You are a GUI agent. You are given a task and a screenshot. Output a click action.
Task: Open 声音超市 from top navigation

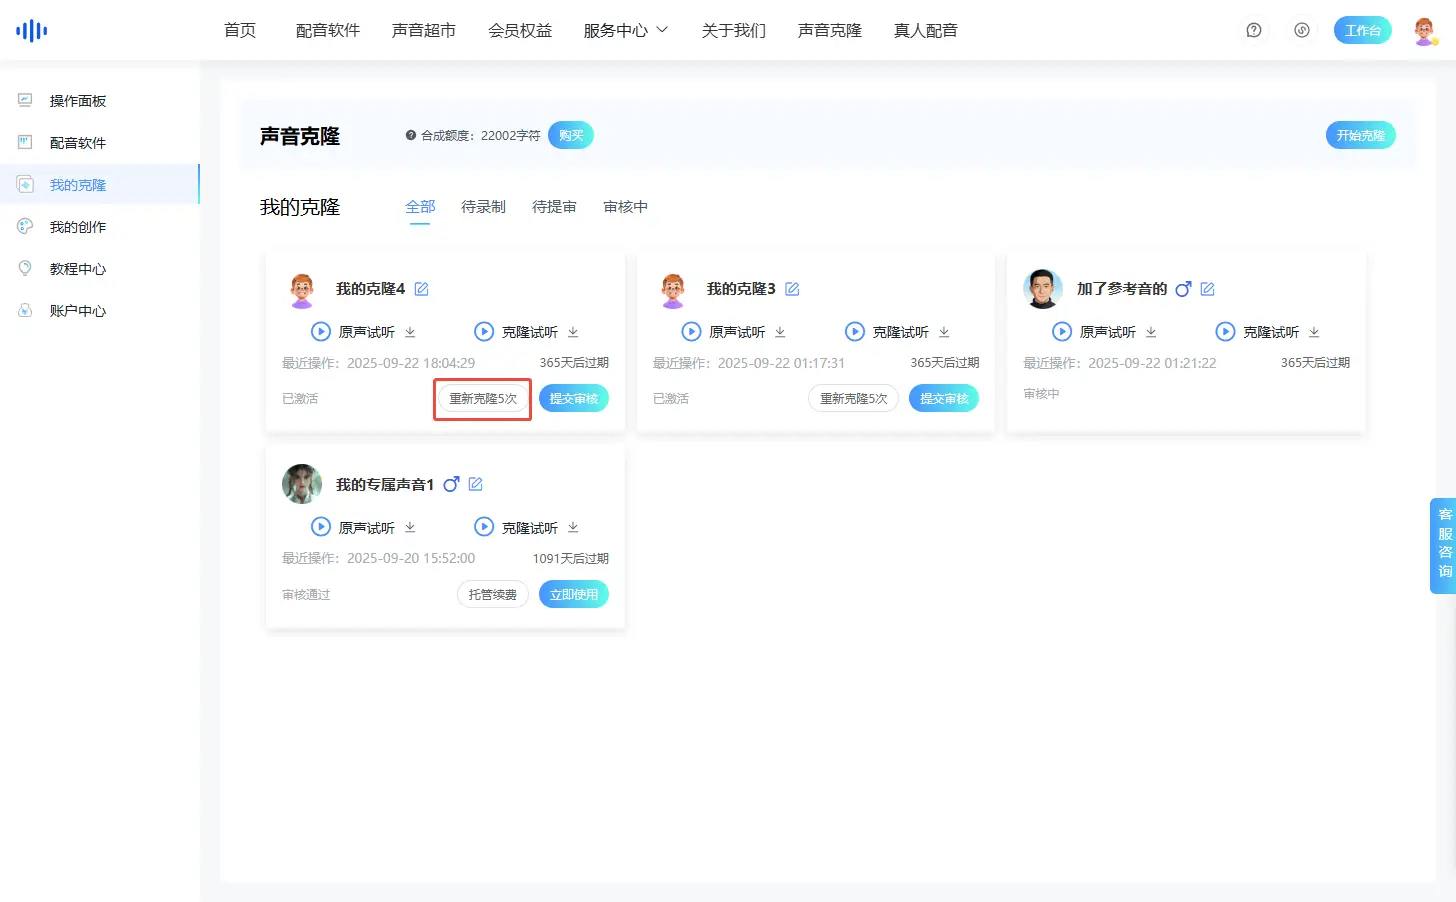pyautogui.click(x=424, y=31)
